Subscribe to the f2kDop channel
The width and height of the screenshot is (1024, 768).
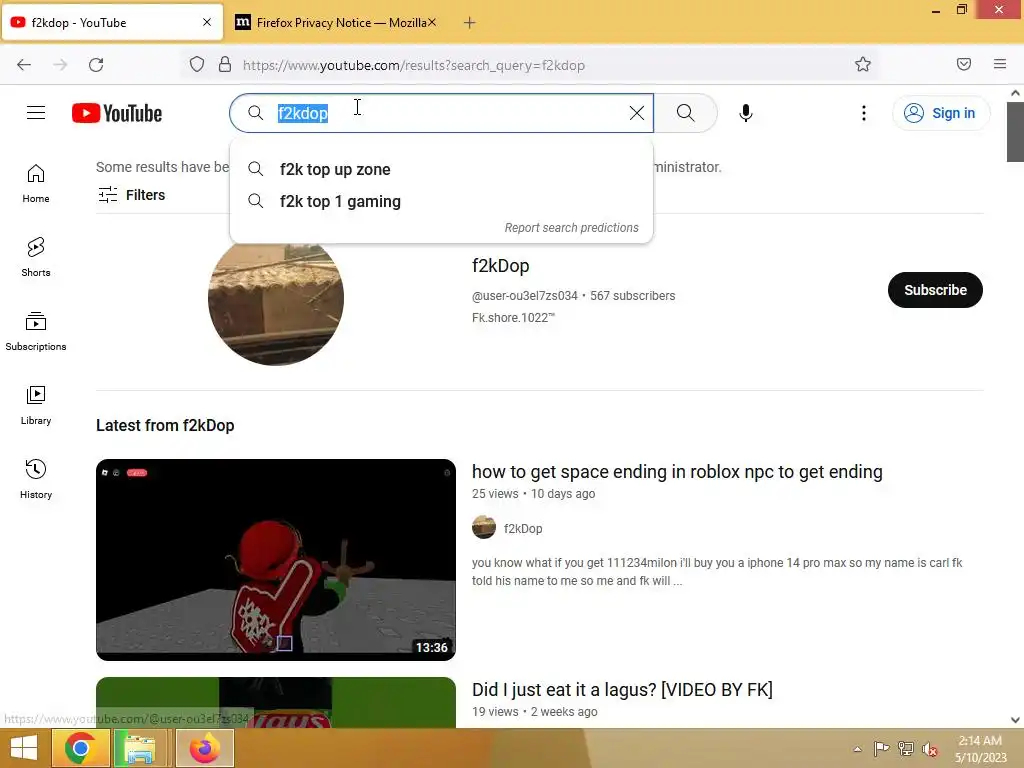935,290
